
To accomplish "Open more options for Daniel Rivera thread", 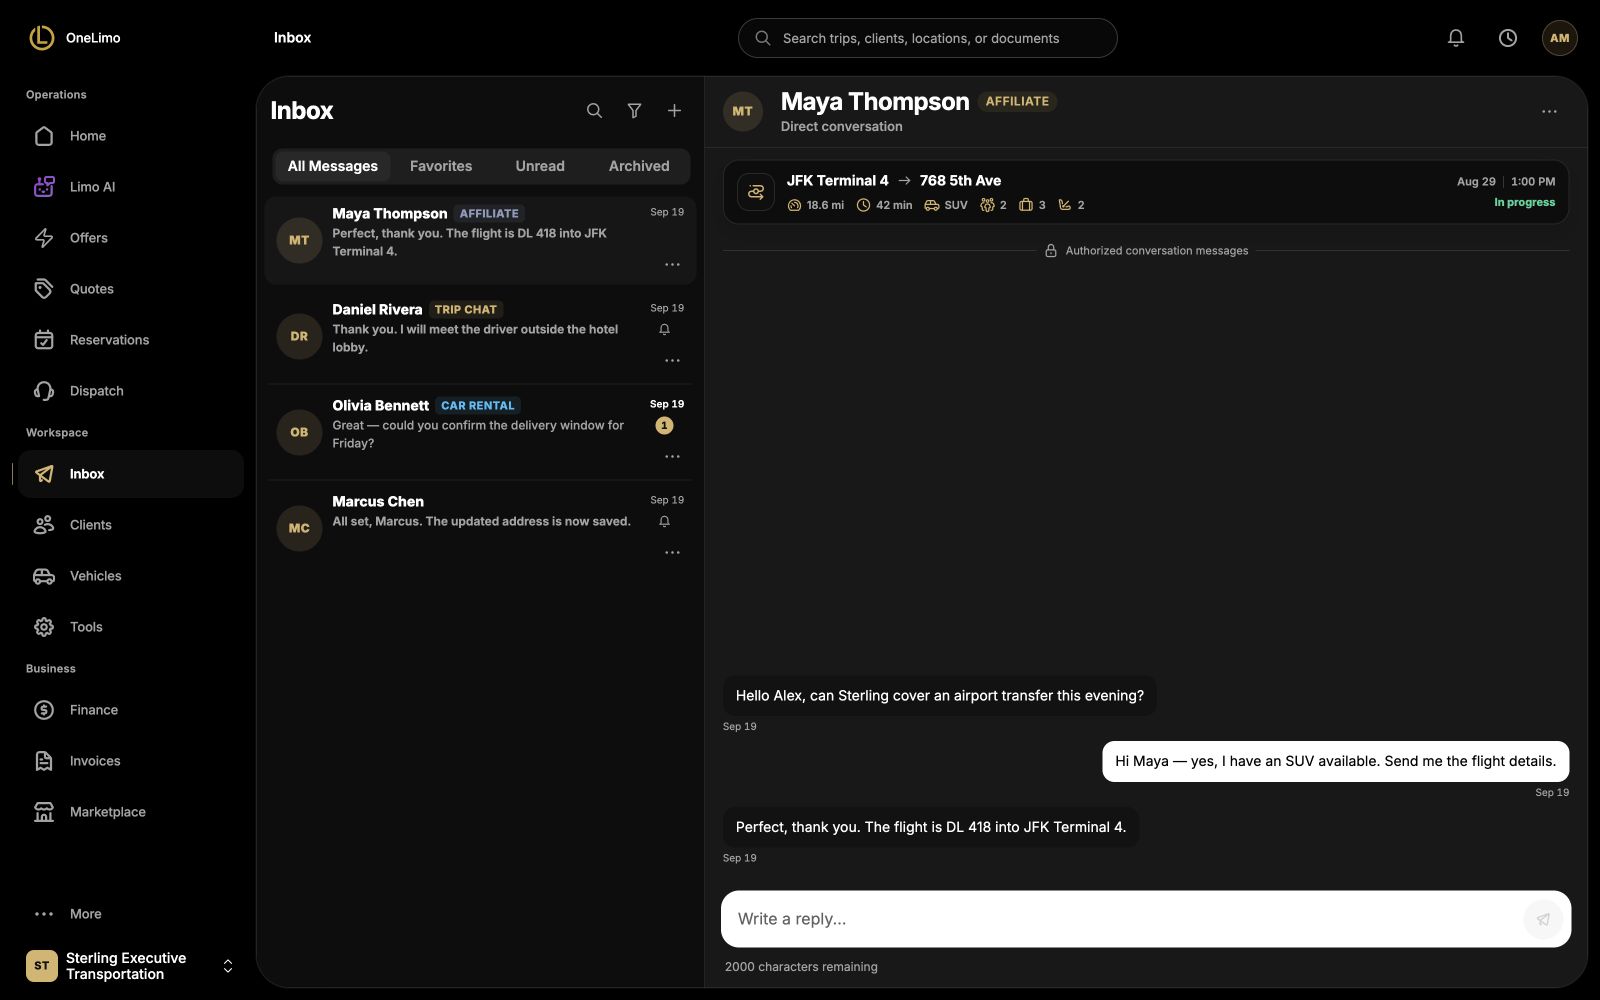I will (x=672, y=361).
